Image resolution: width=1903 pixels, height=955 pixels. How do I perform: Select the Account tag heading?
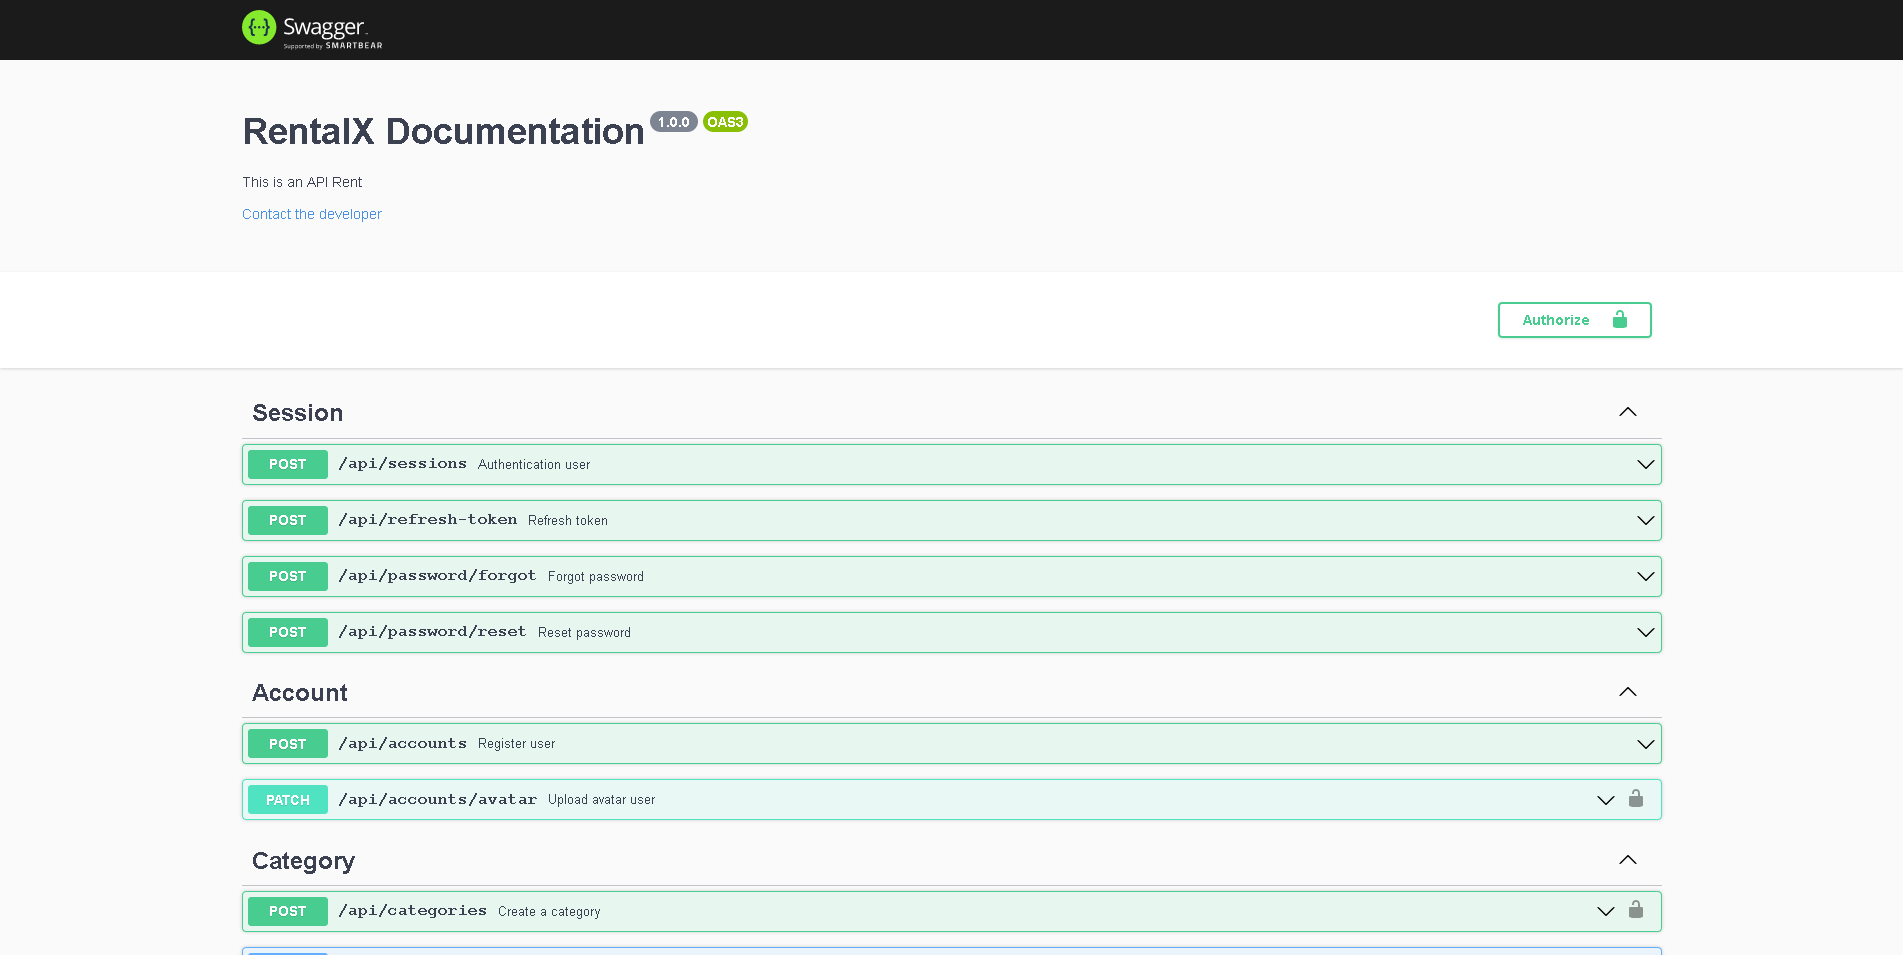[x=299, y=693]
